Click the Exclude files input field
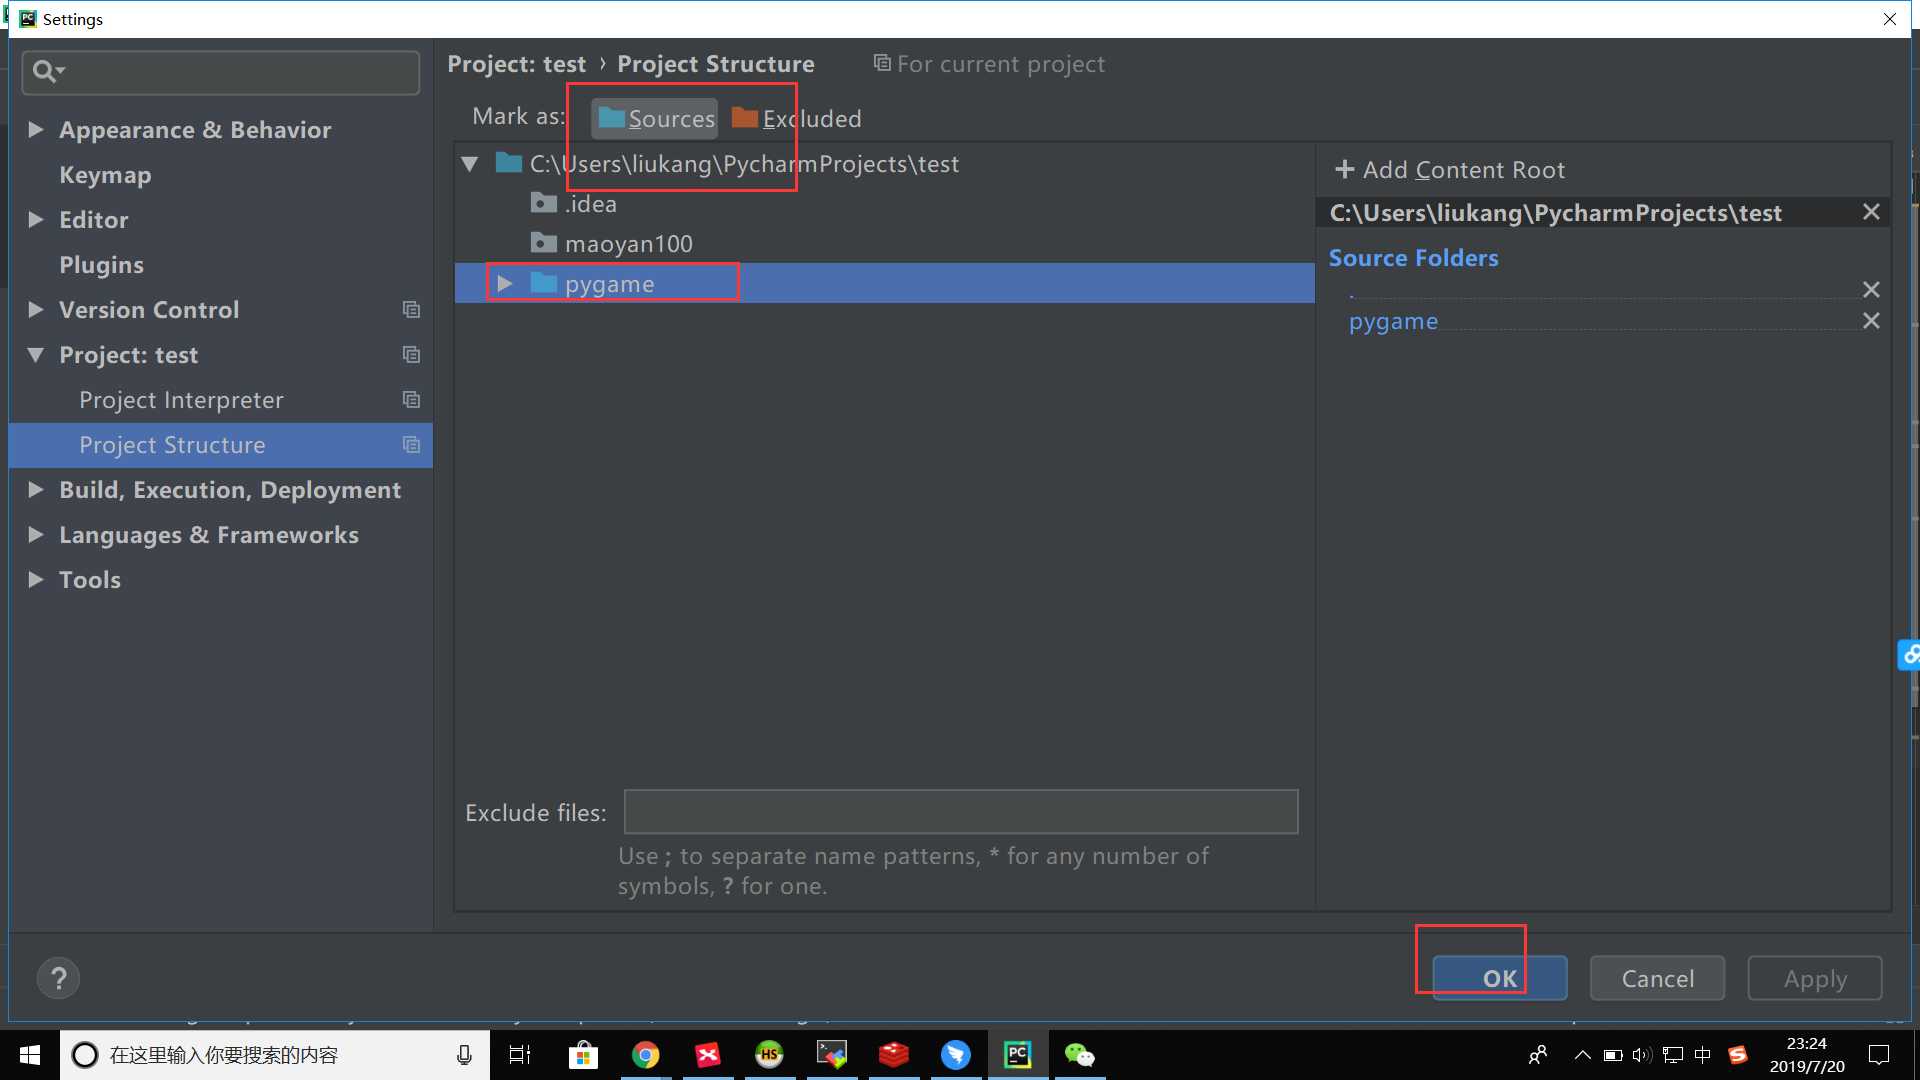 [x=961, y=812]
